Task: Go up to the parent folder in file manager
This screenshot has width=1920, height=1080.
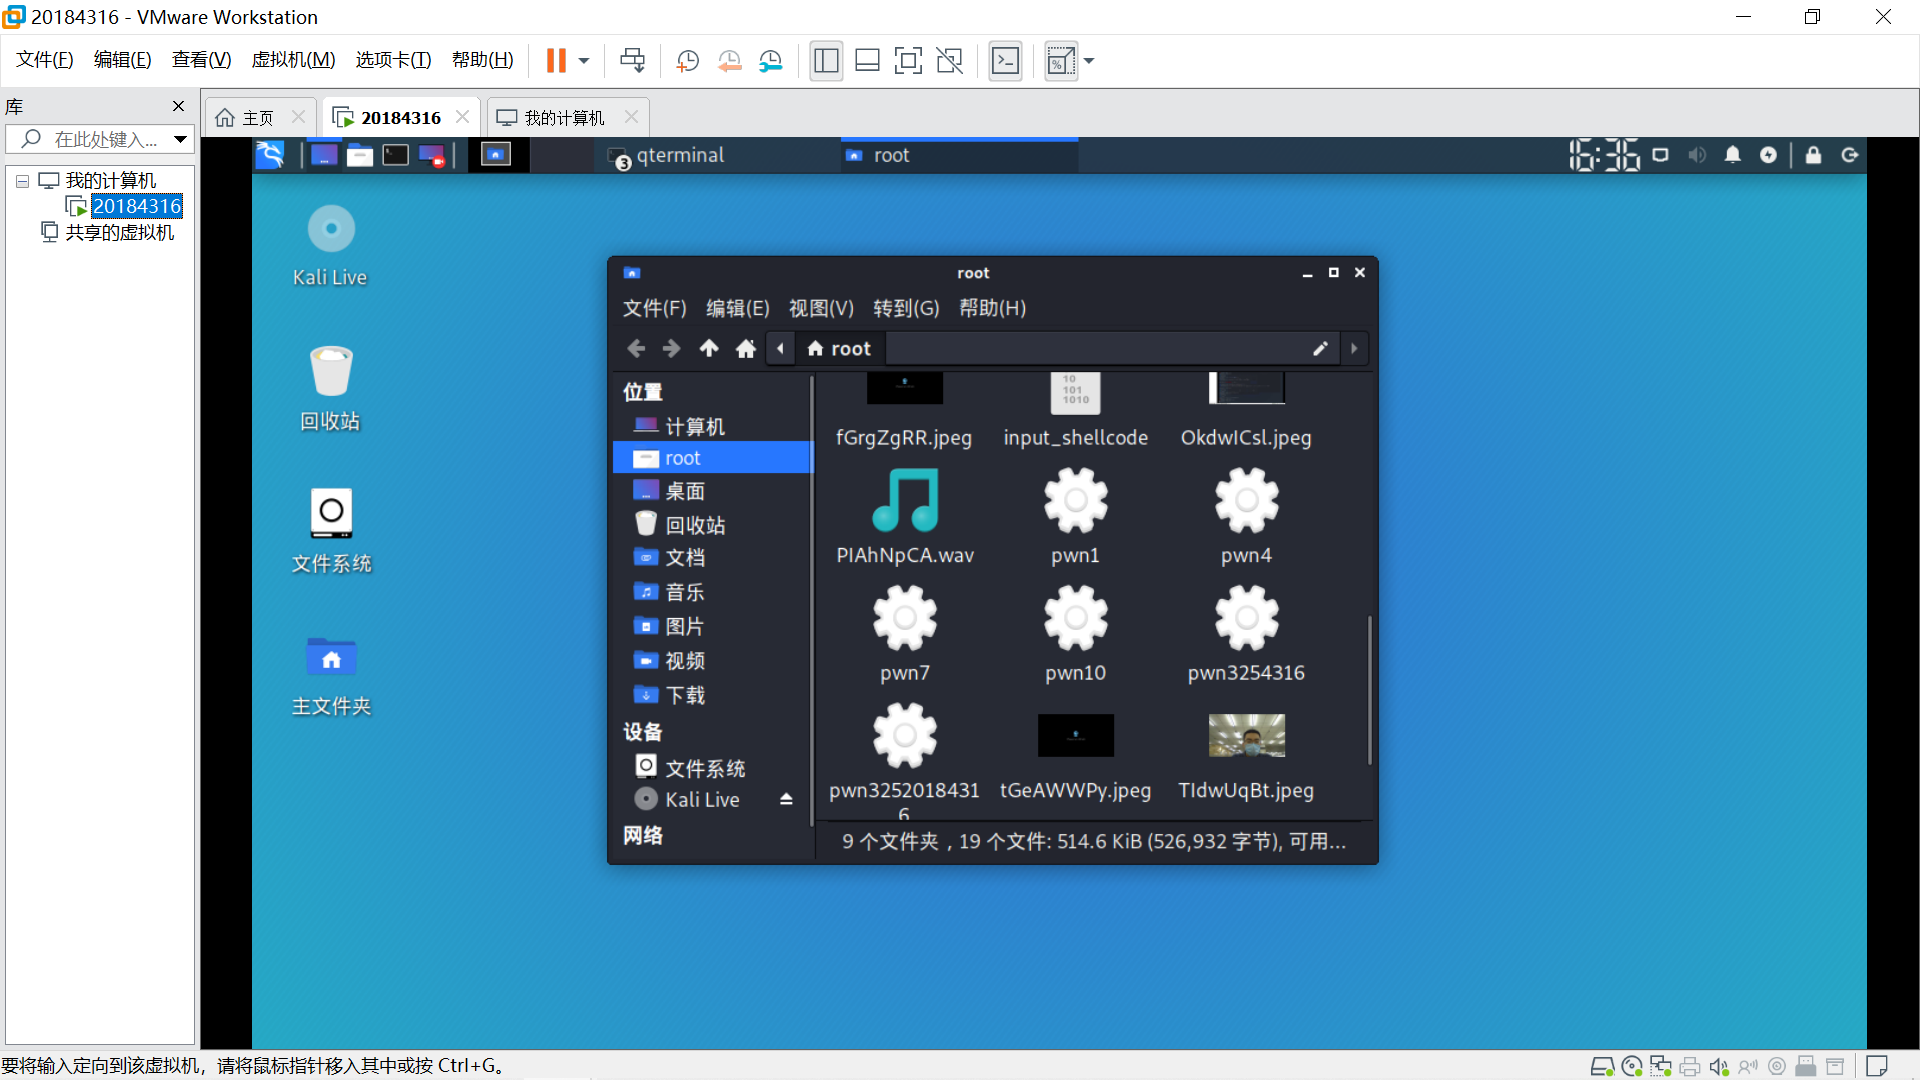Action: pos(708,348)
